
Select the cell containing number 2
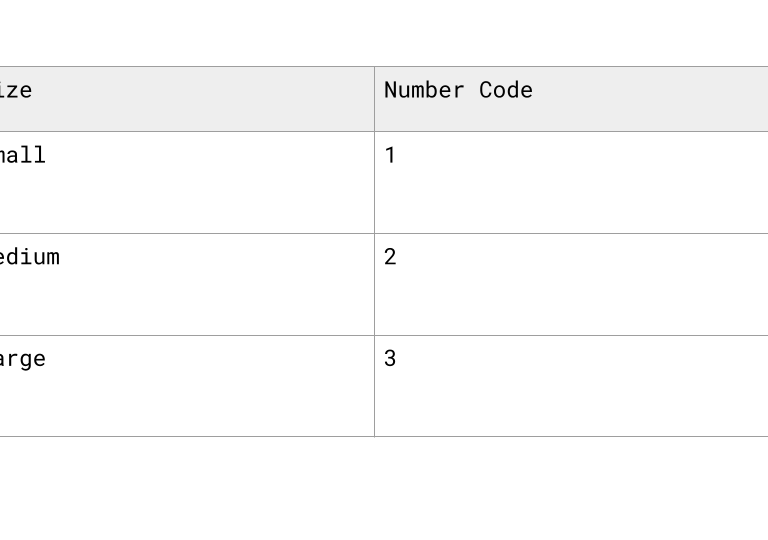tap(570, 284)
